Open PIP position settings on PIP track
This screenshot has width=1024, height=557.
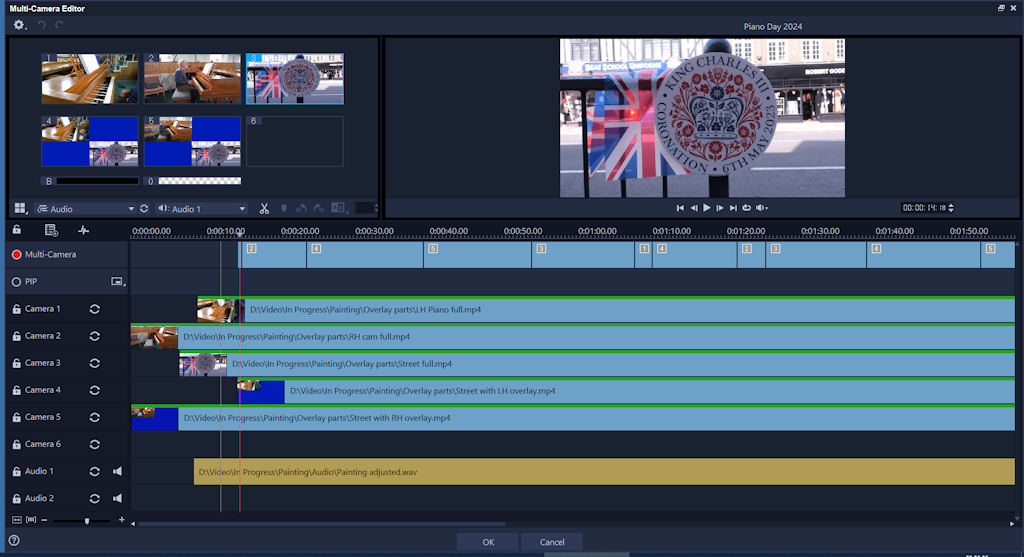point(118,281)
